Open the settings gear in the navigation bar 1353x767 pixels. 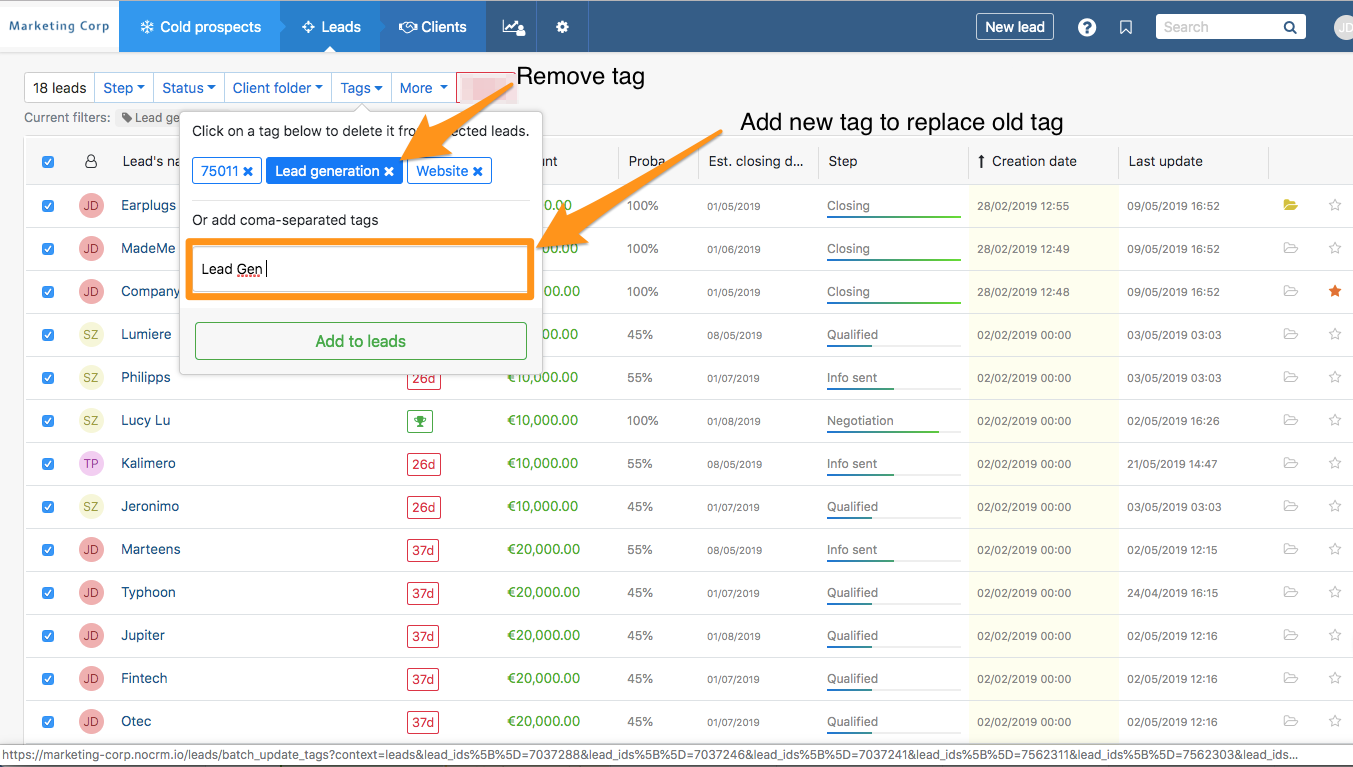click(562, 26)
